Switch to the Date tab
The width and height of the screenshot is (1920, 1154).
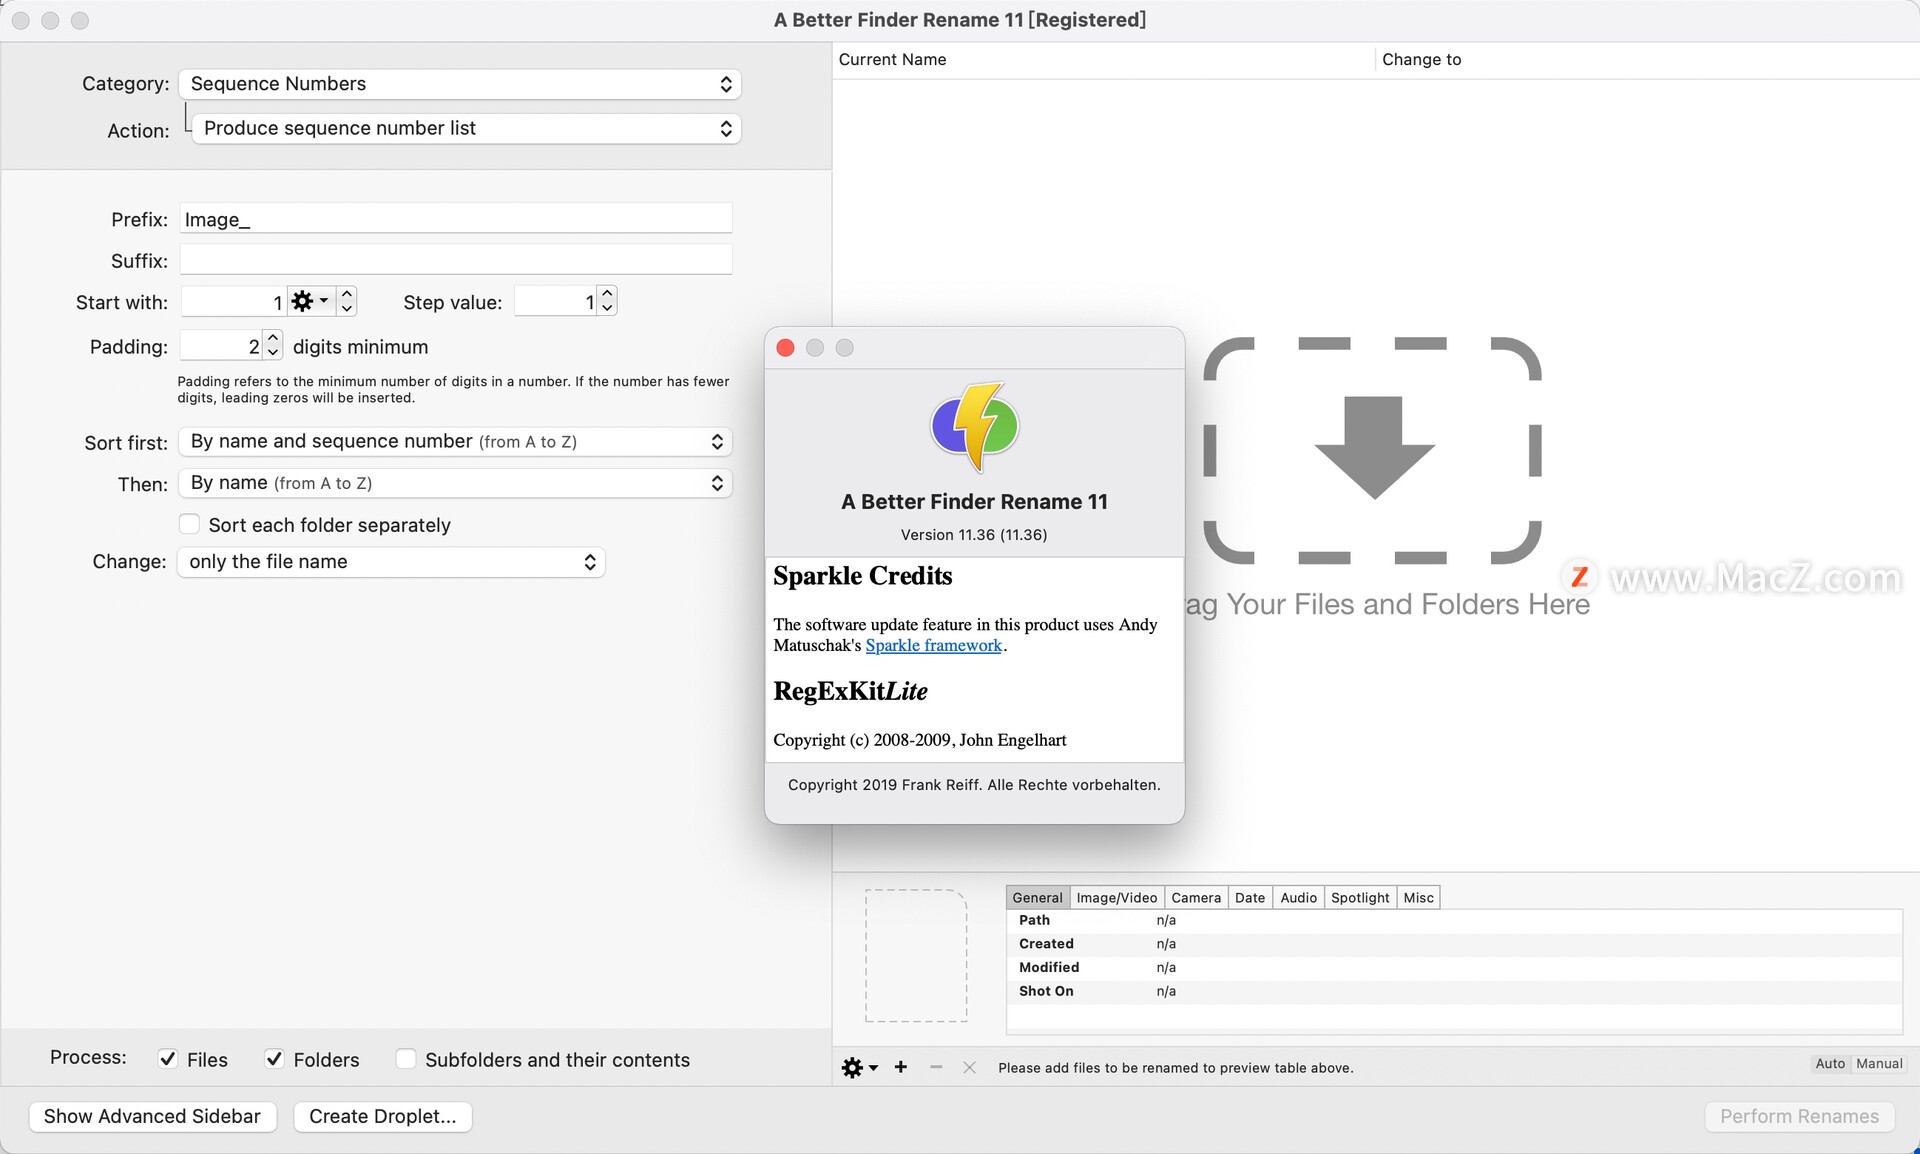click(1250, 897)
